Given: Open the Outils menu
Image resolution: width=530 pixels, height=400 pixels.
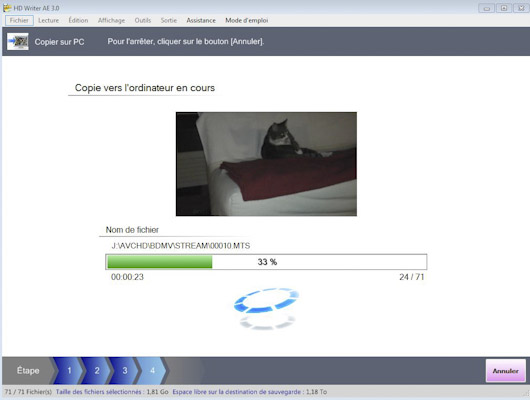Looking at the screenshot, I should tap(143, 20).
